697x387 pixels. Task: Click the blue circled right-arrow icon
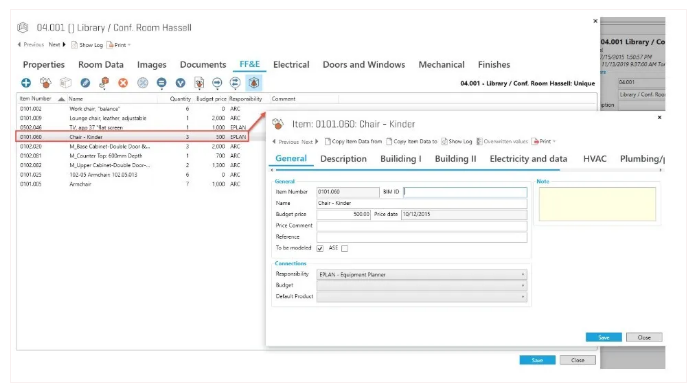217,83
